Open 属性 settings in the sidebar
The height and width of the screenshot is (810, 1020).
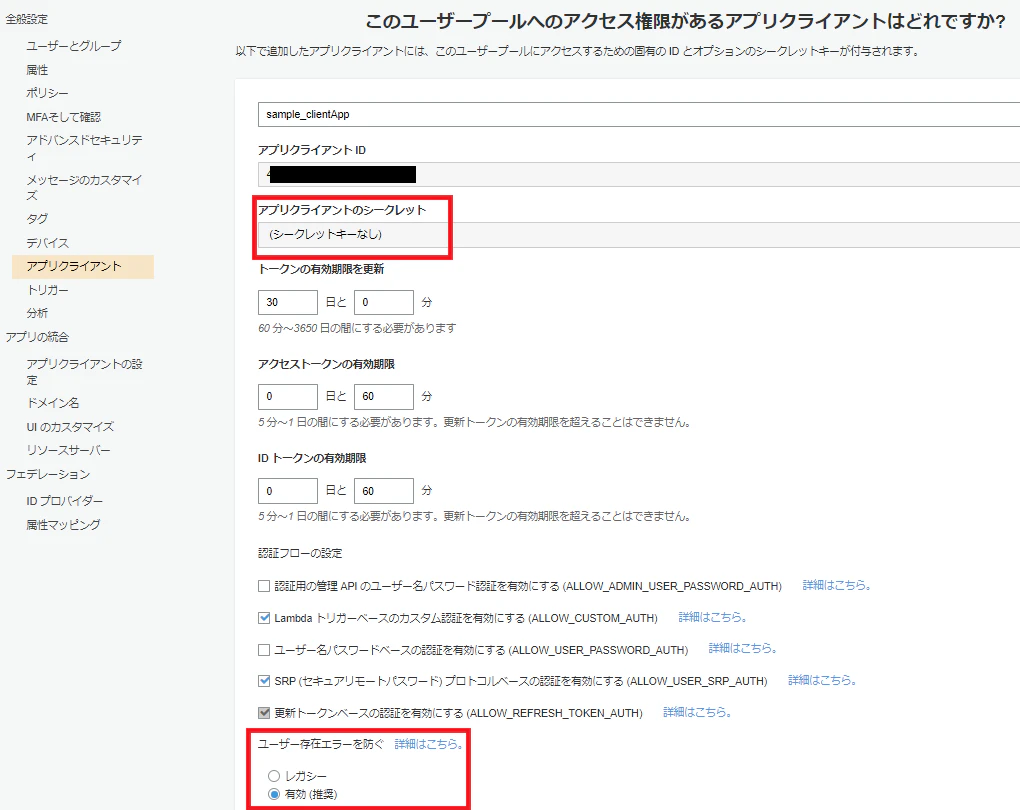click(x=37, y=70)
